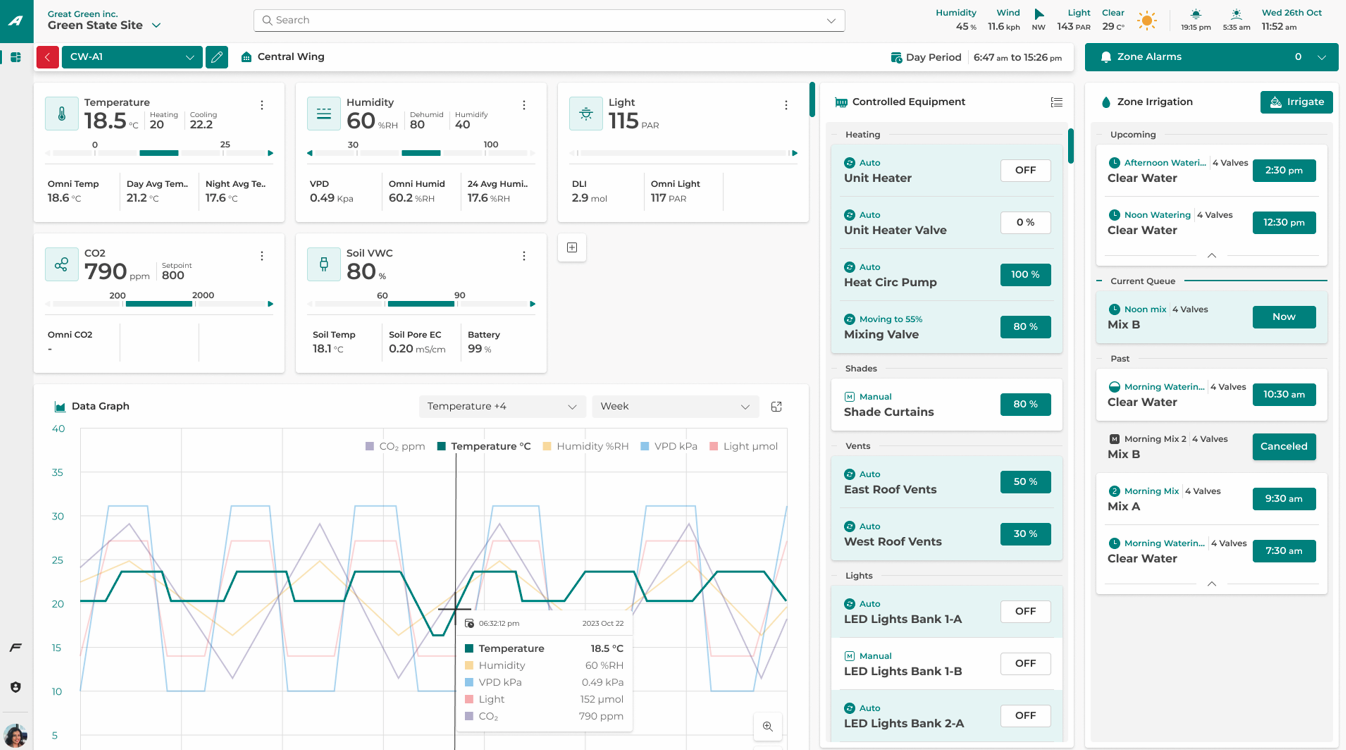Open the dashboard grid icon in sidebar

(16, 58)
